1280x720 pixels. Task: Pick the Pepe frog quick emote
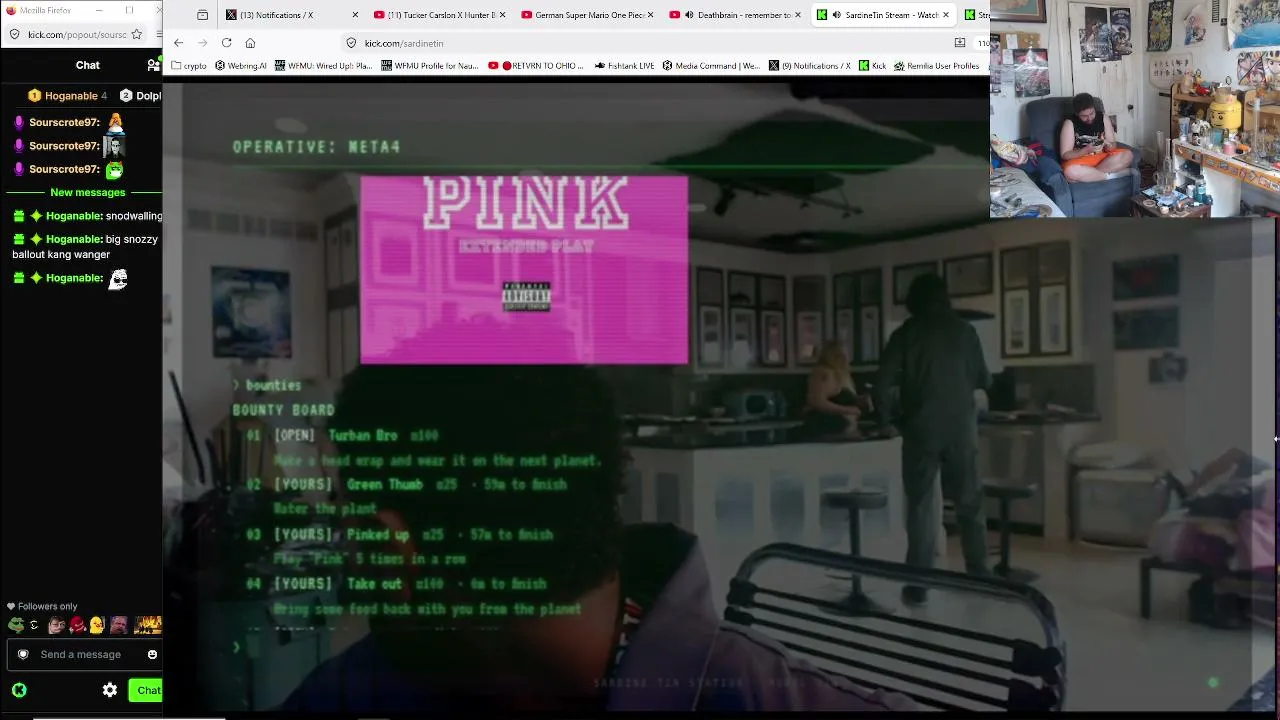(16, 625)
